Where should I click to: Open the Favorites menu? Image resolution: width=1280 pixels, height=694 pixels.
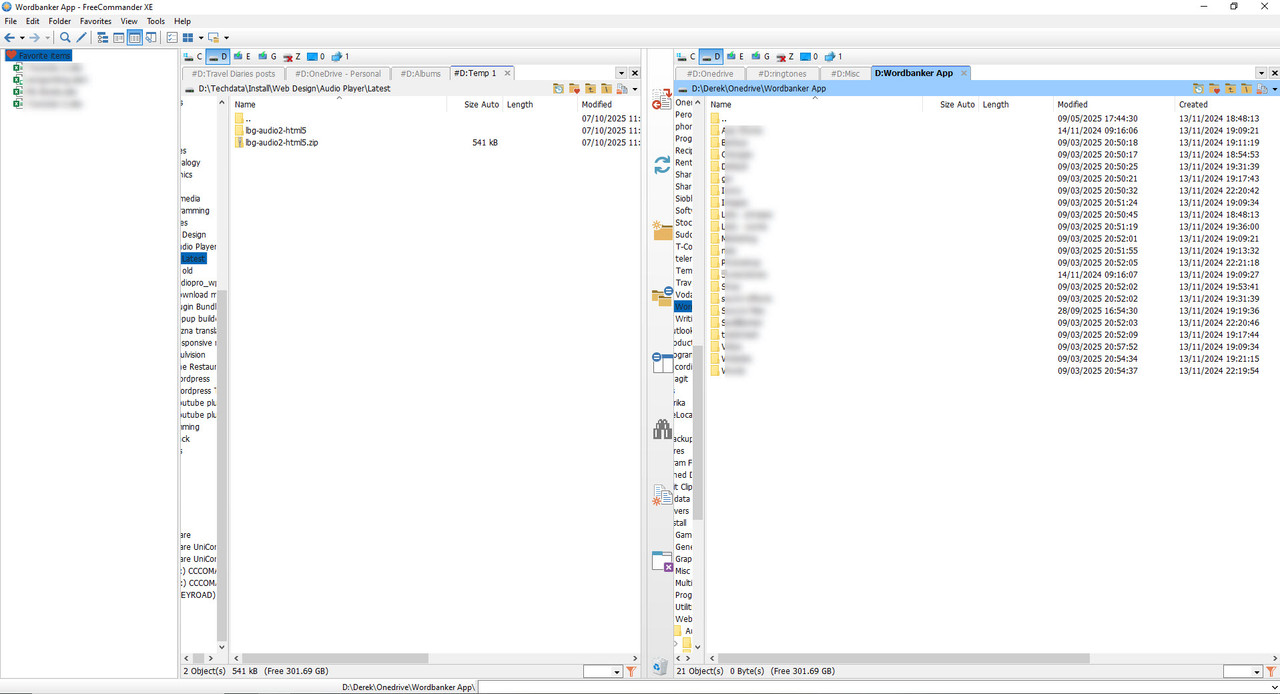pyautogui.click(x=96, y=21)
